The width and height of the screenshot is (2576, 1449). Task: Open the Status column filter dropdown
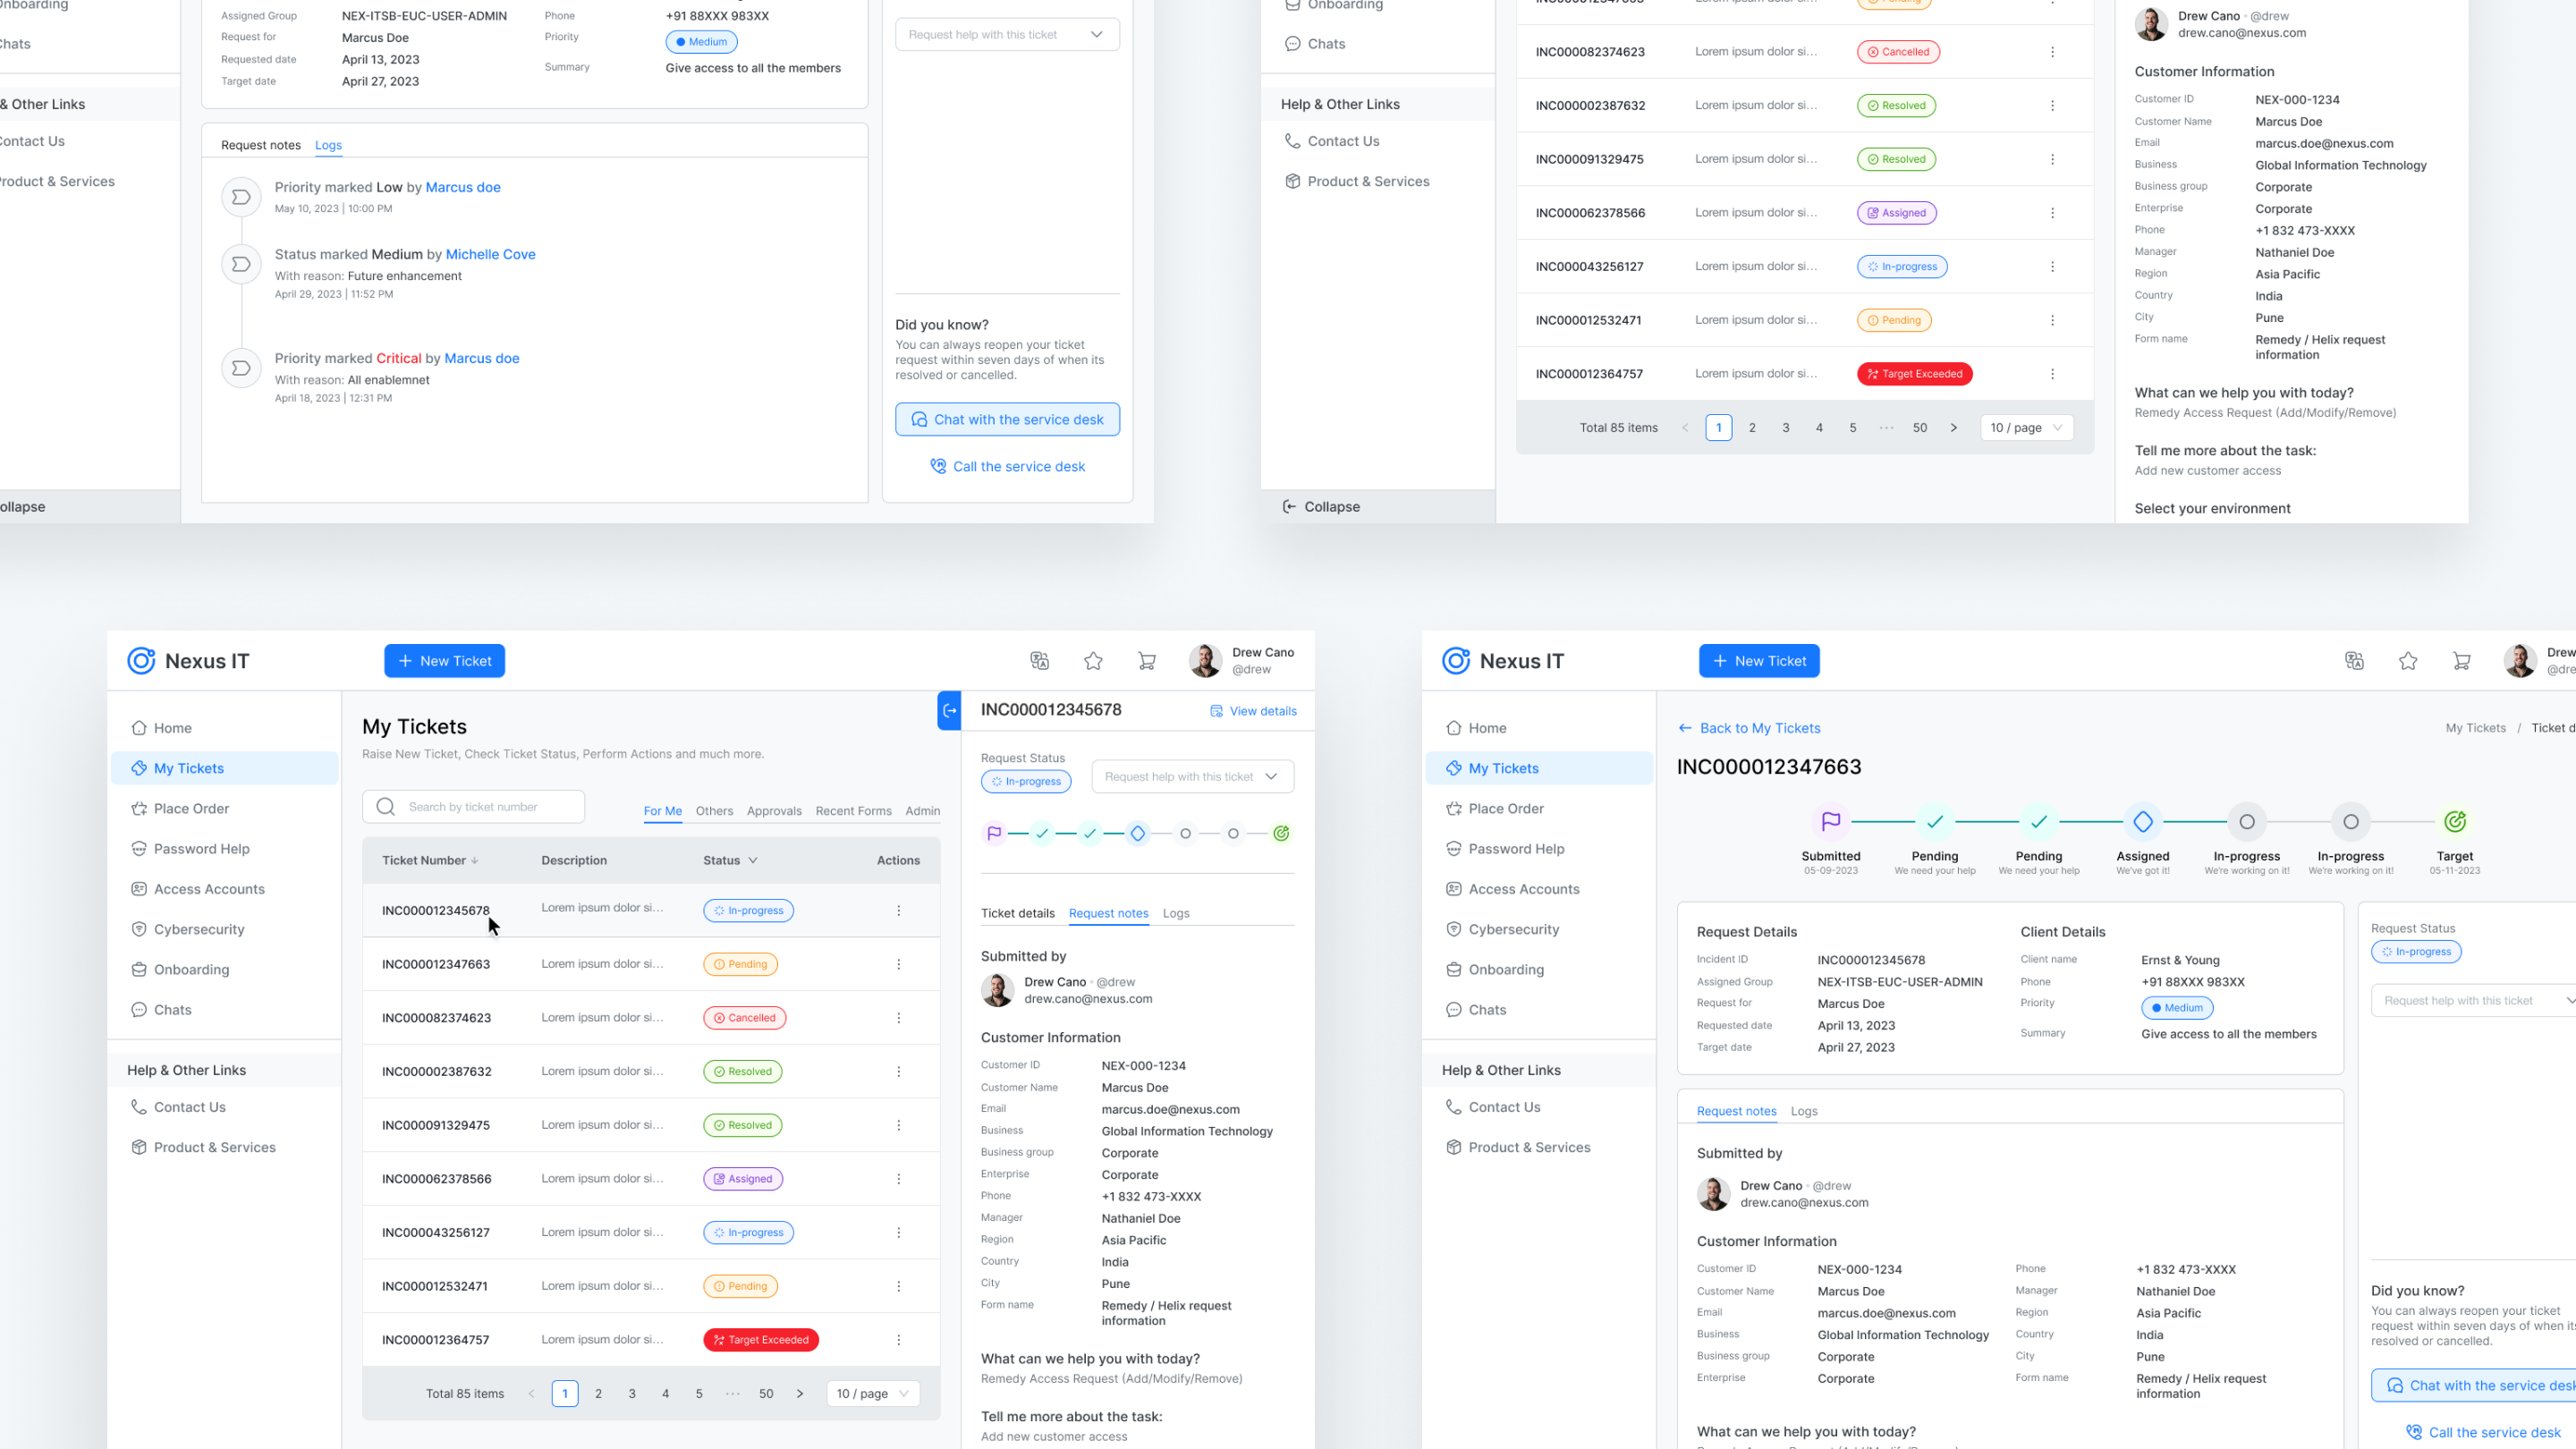pos(753,861)
